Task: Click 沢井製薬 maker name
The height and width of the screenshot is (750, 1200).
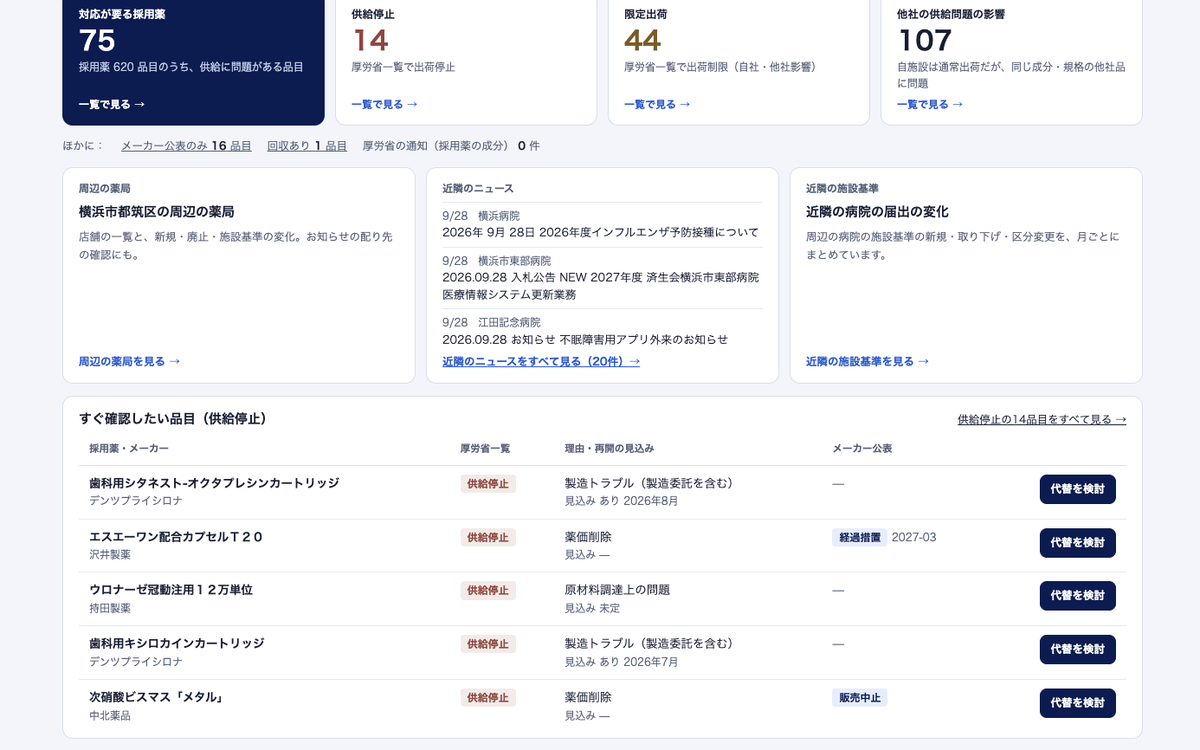Action: [110, 554]
